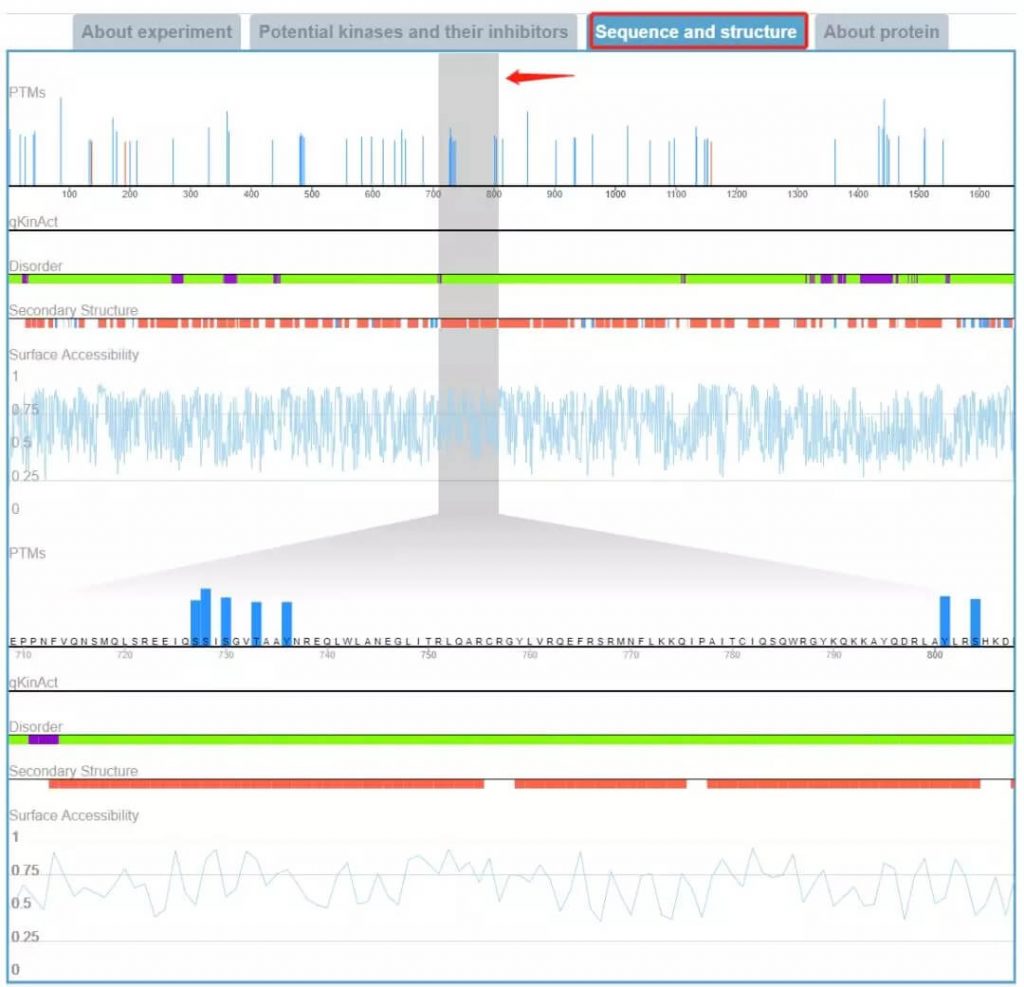Open the About protein tab
This screenshot has width=1024, height=987.
(881, 32)
